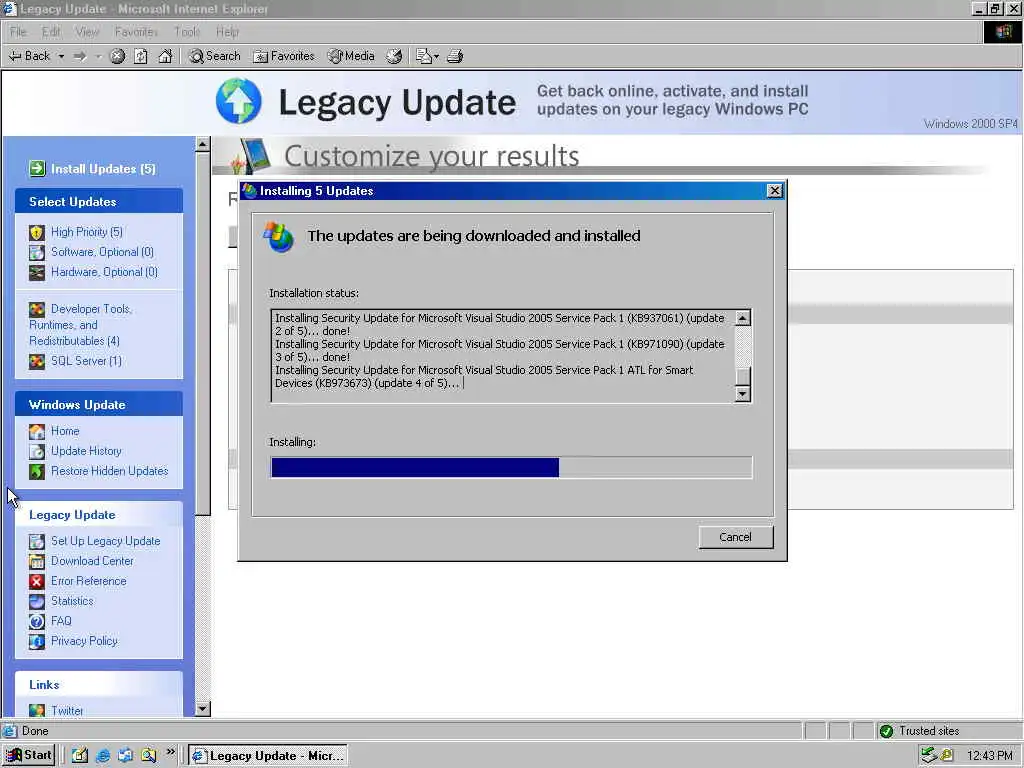Viewport: 1024px width, 768px height.
Task: Click the Legacy Update globe logo
Action: click(239, 101)
